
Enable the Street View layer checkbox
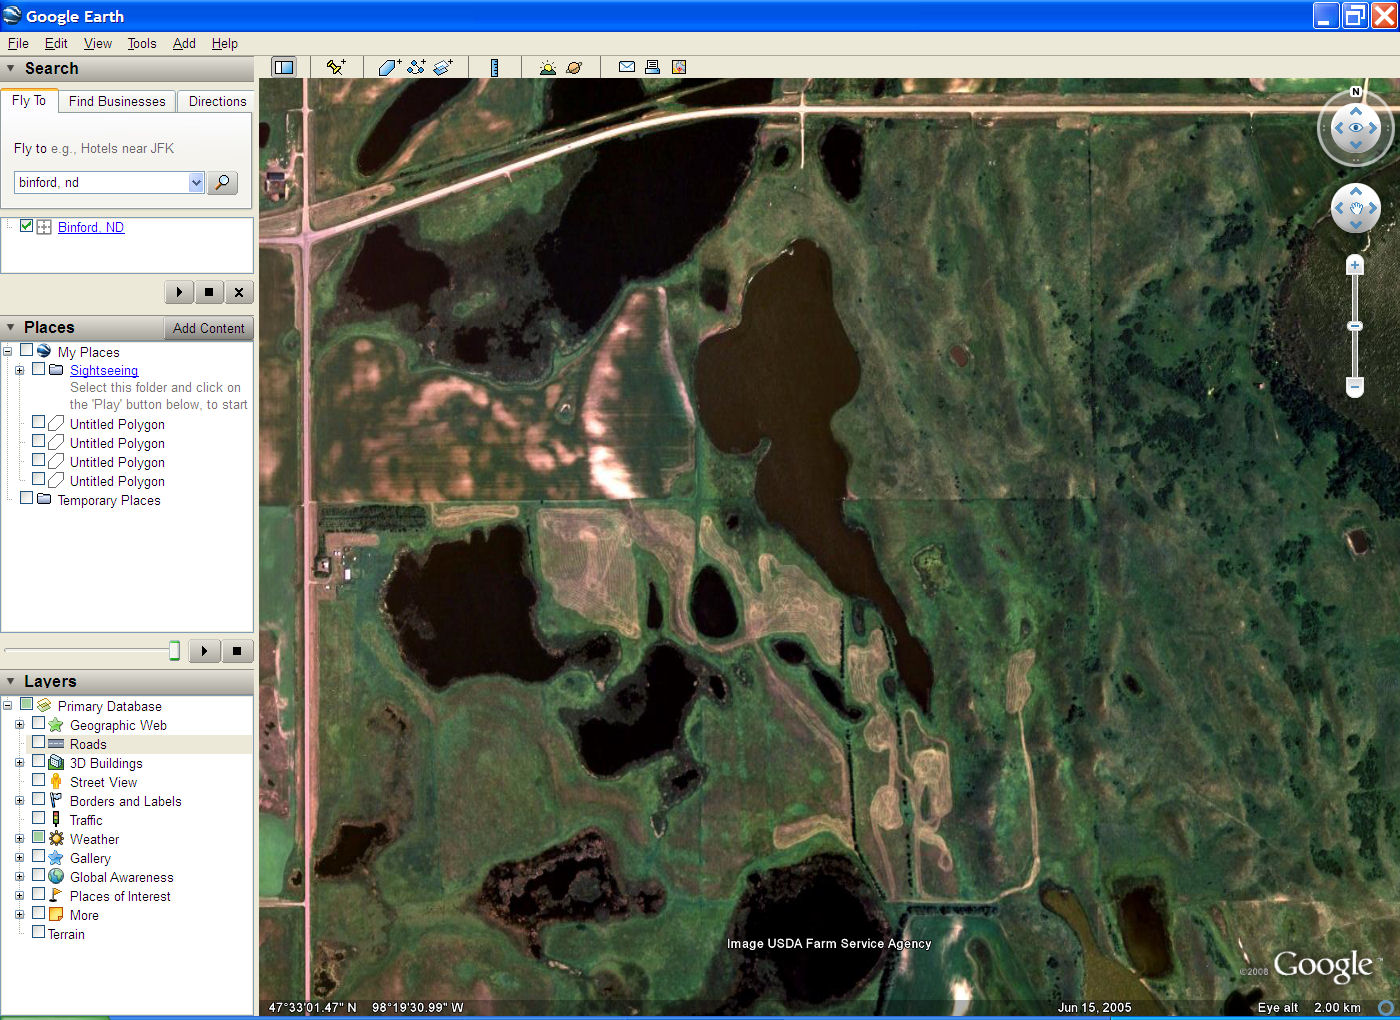(x=38, y=781)
